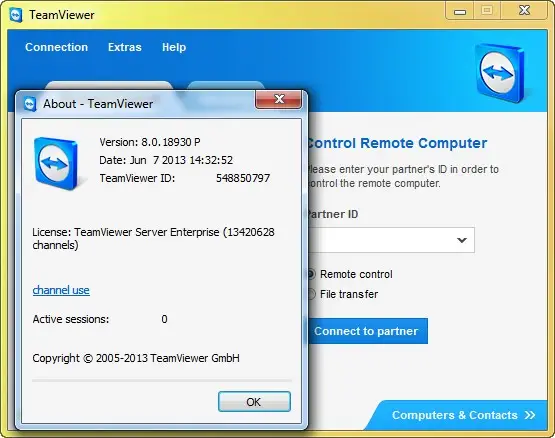Follow the channel use link

point(61,290)
